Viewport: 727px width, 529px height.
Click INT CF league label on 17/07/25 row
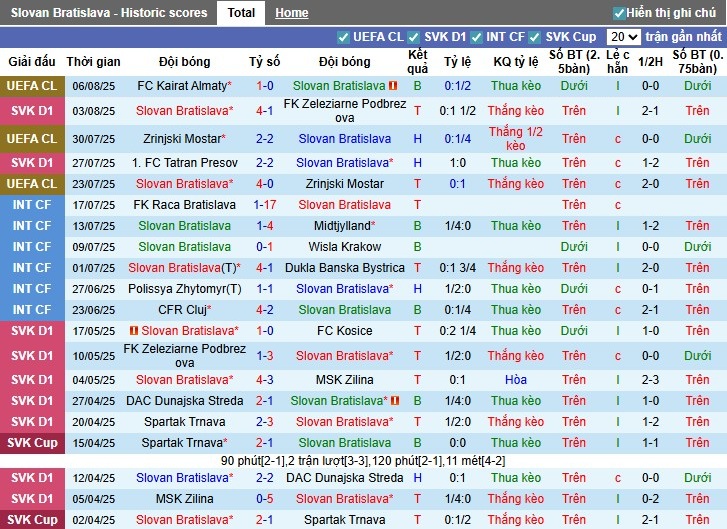pos(32,204)
